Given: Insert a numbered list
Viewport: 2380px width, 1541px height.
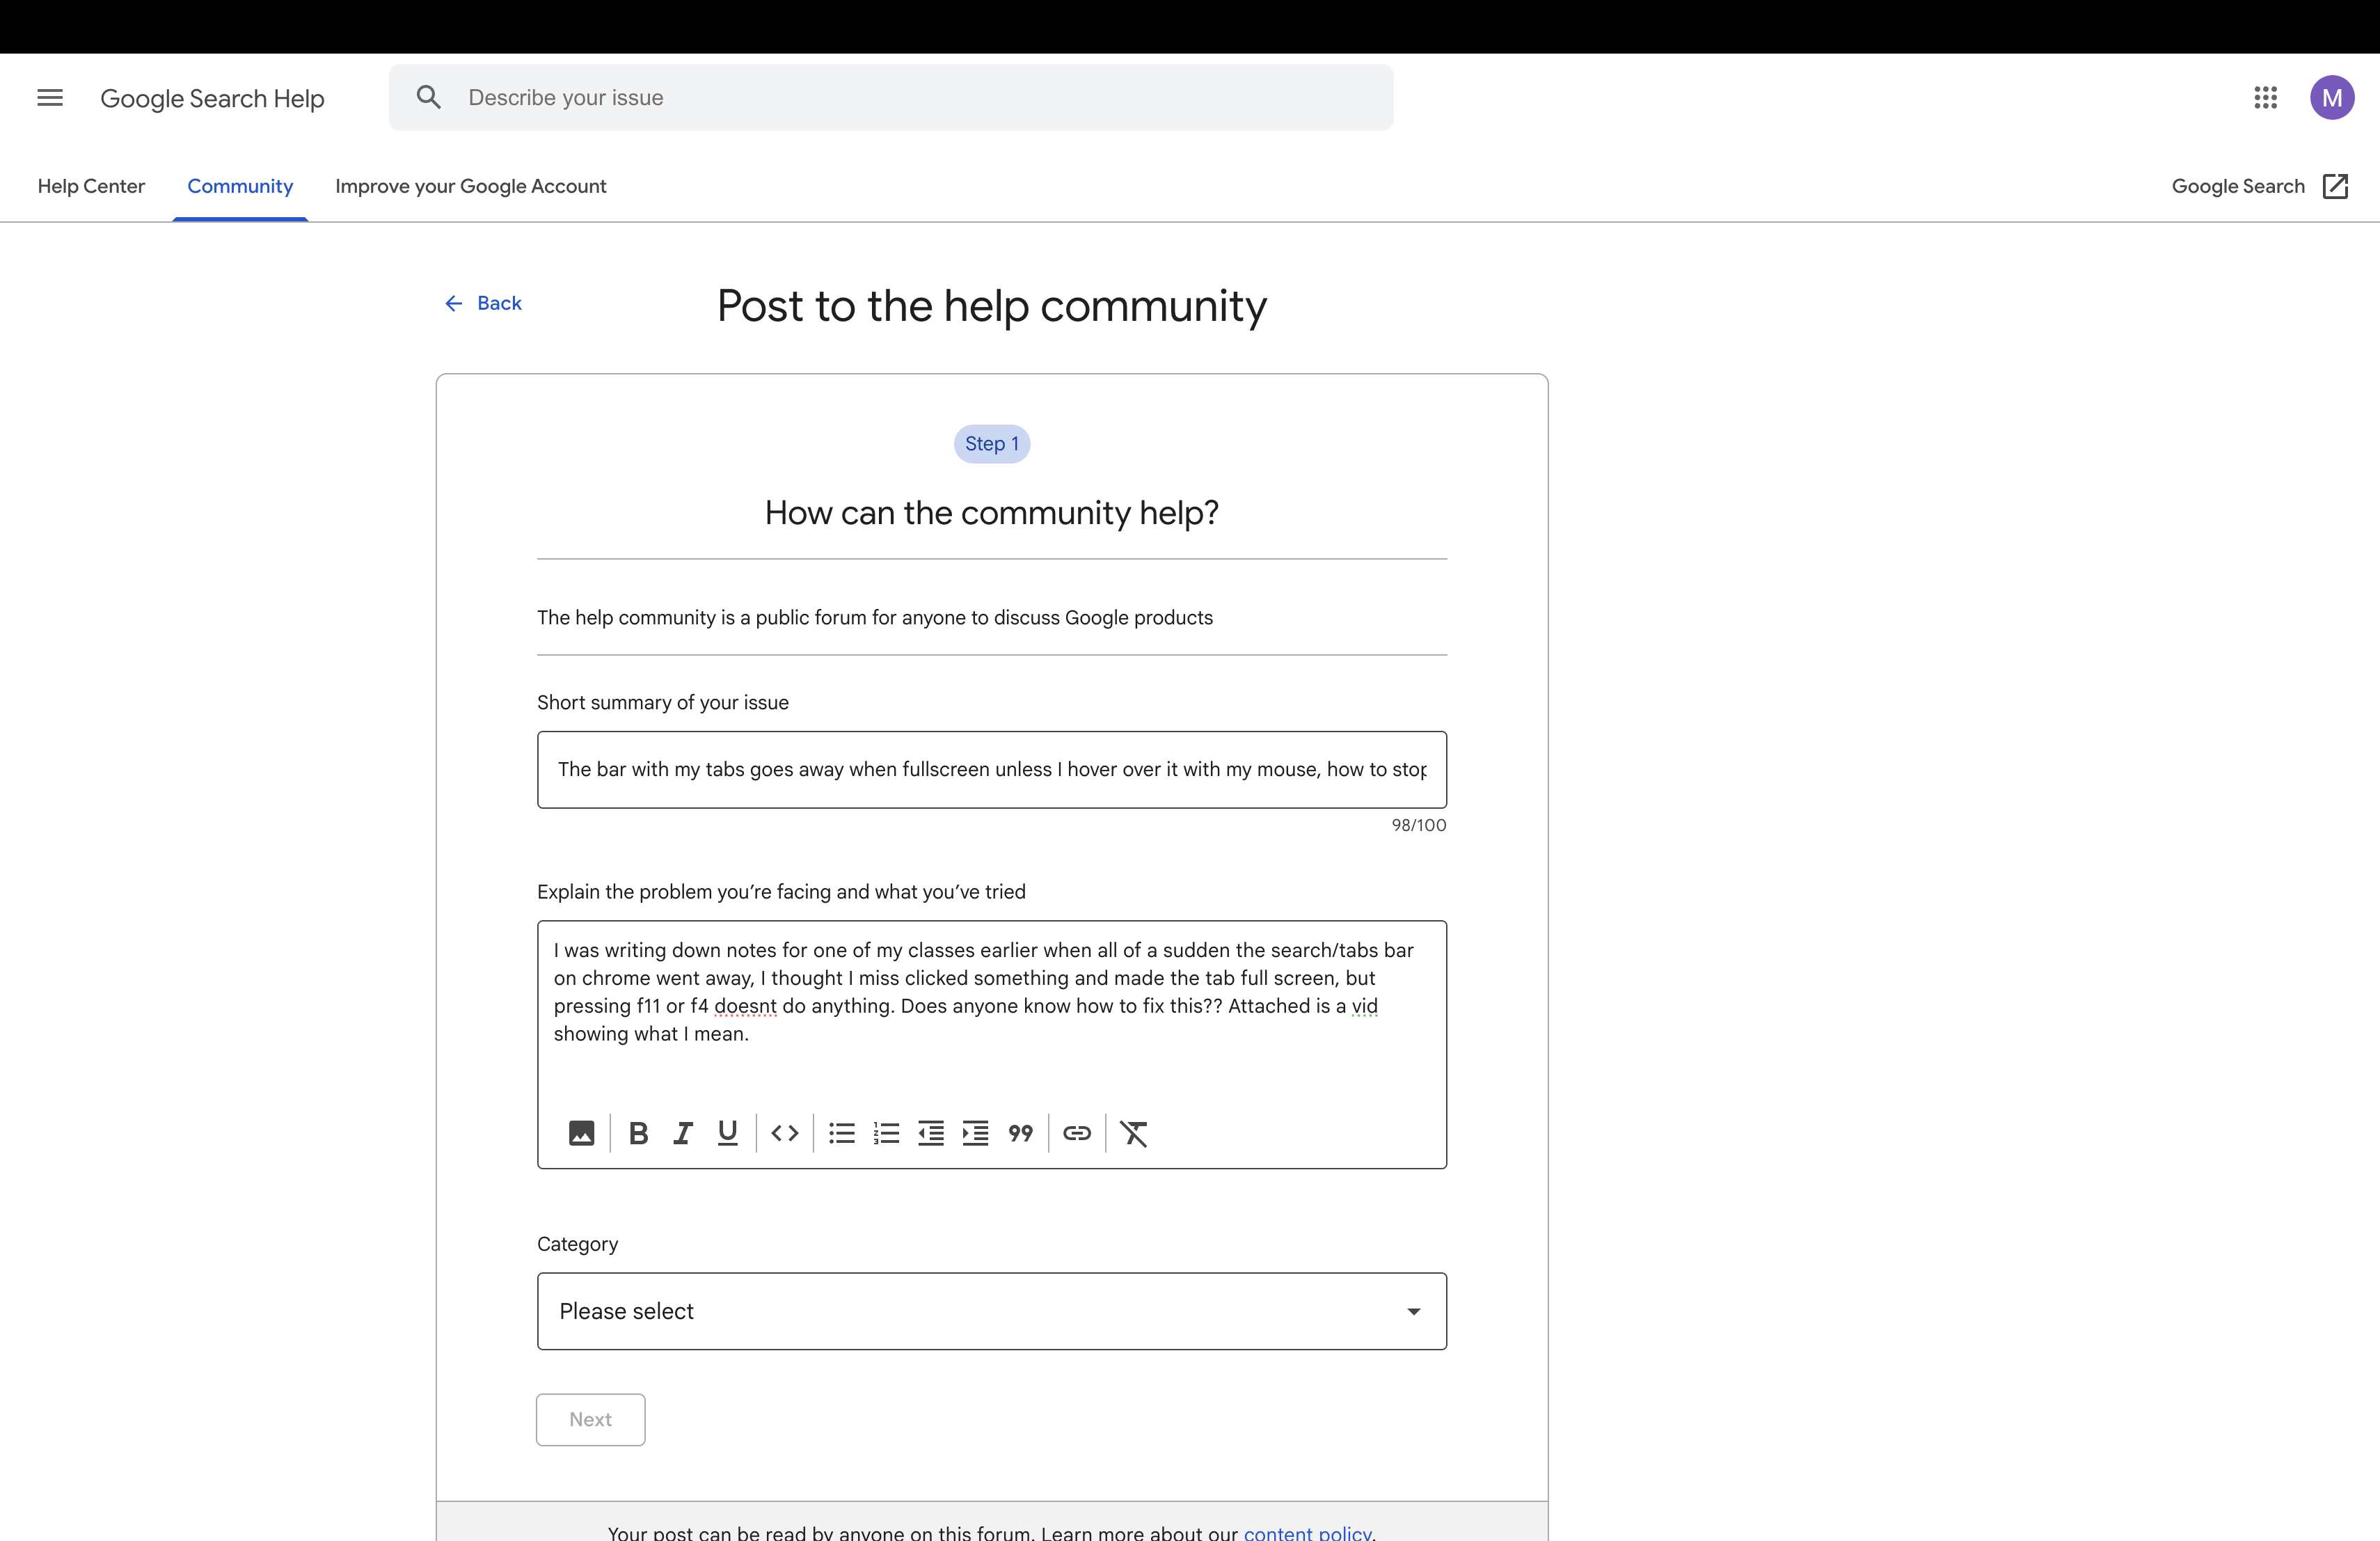Looking at the screenshot, I should pyautogui.click(x=886, y=1133).
